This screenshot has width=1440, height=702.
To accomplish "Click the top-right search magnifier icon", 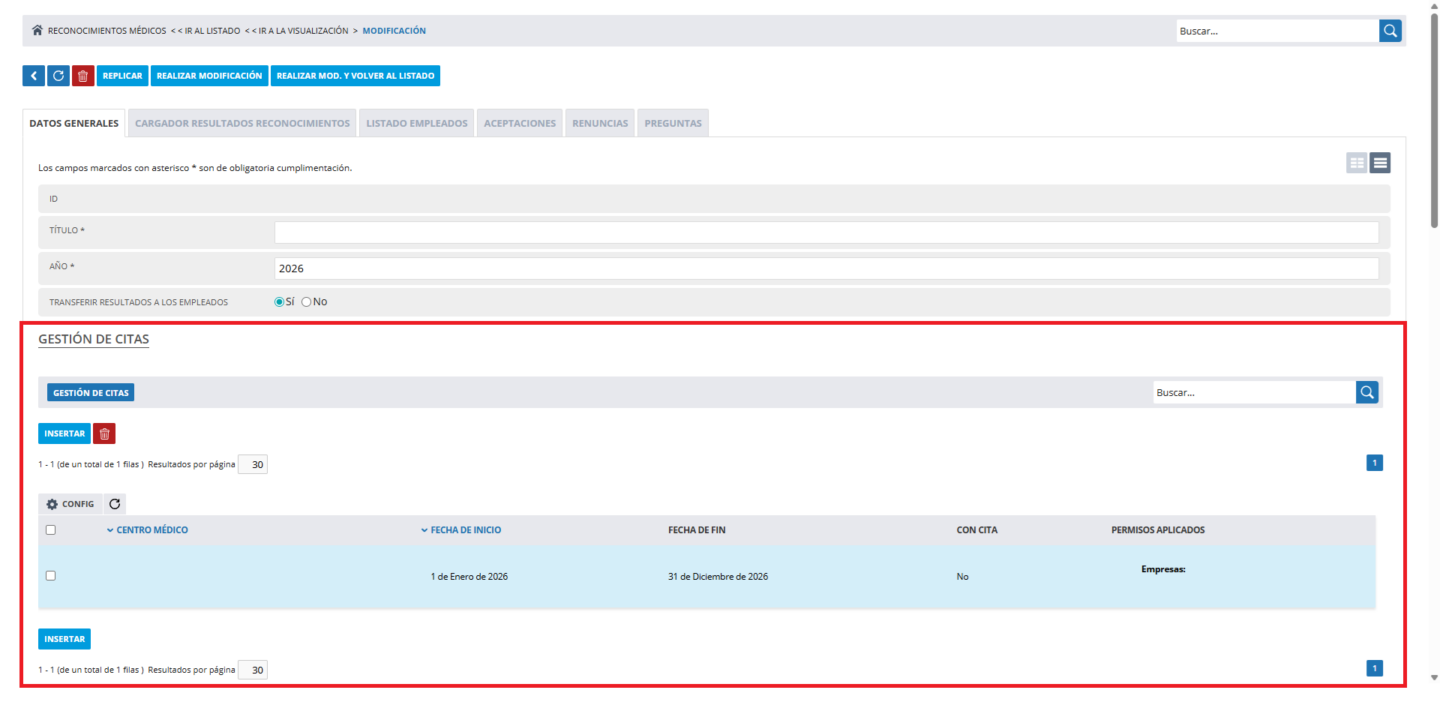I will 1390,31.
